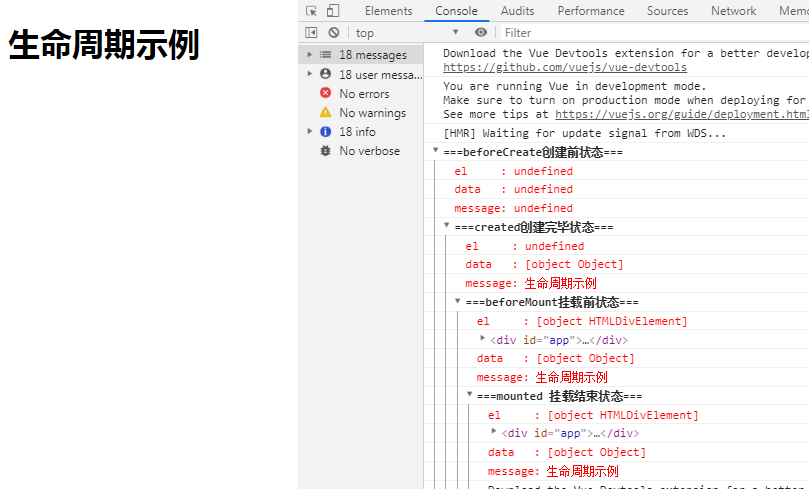
Task: Clear the console with the ban icon
Action: (334, 32)
